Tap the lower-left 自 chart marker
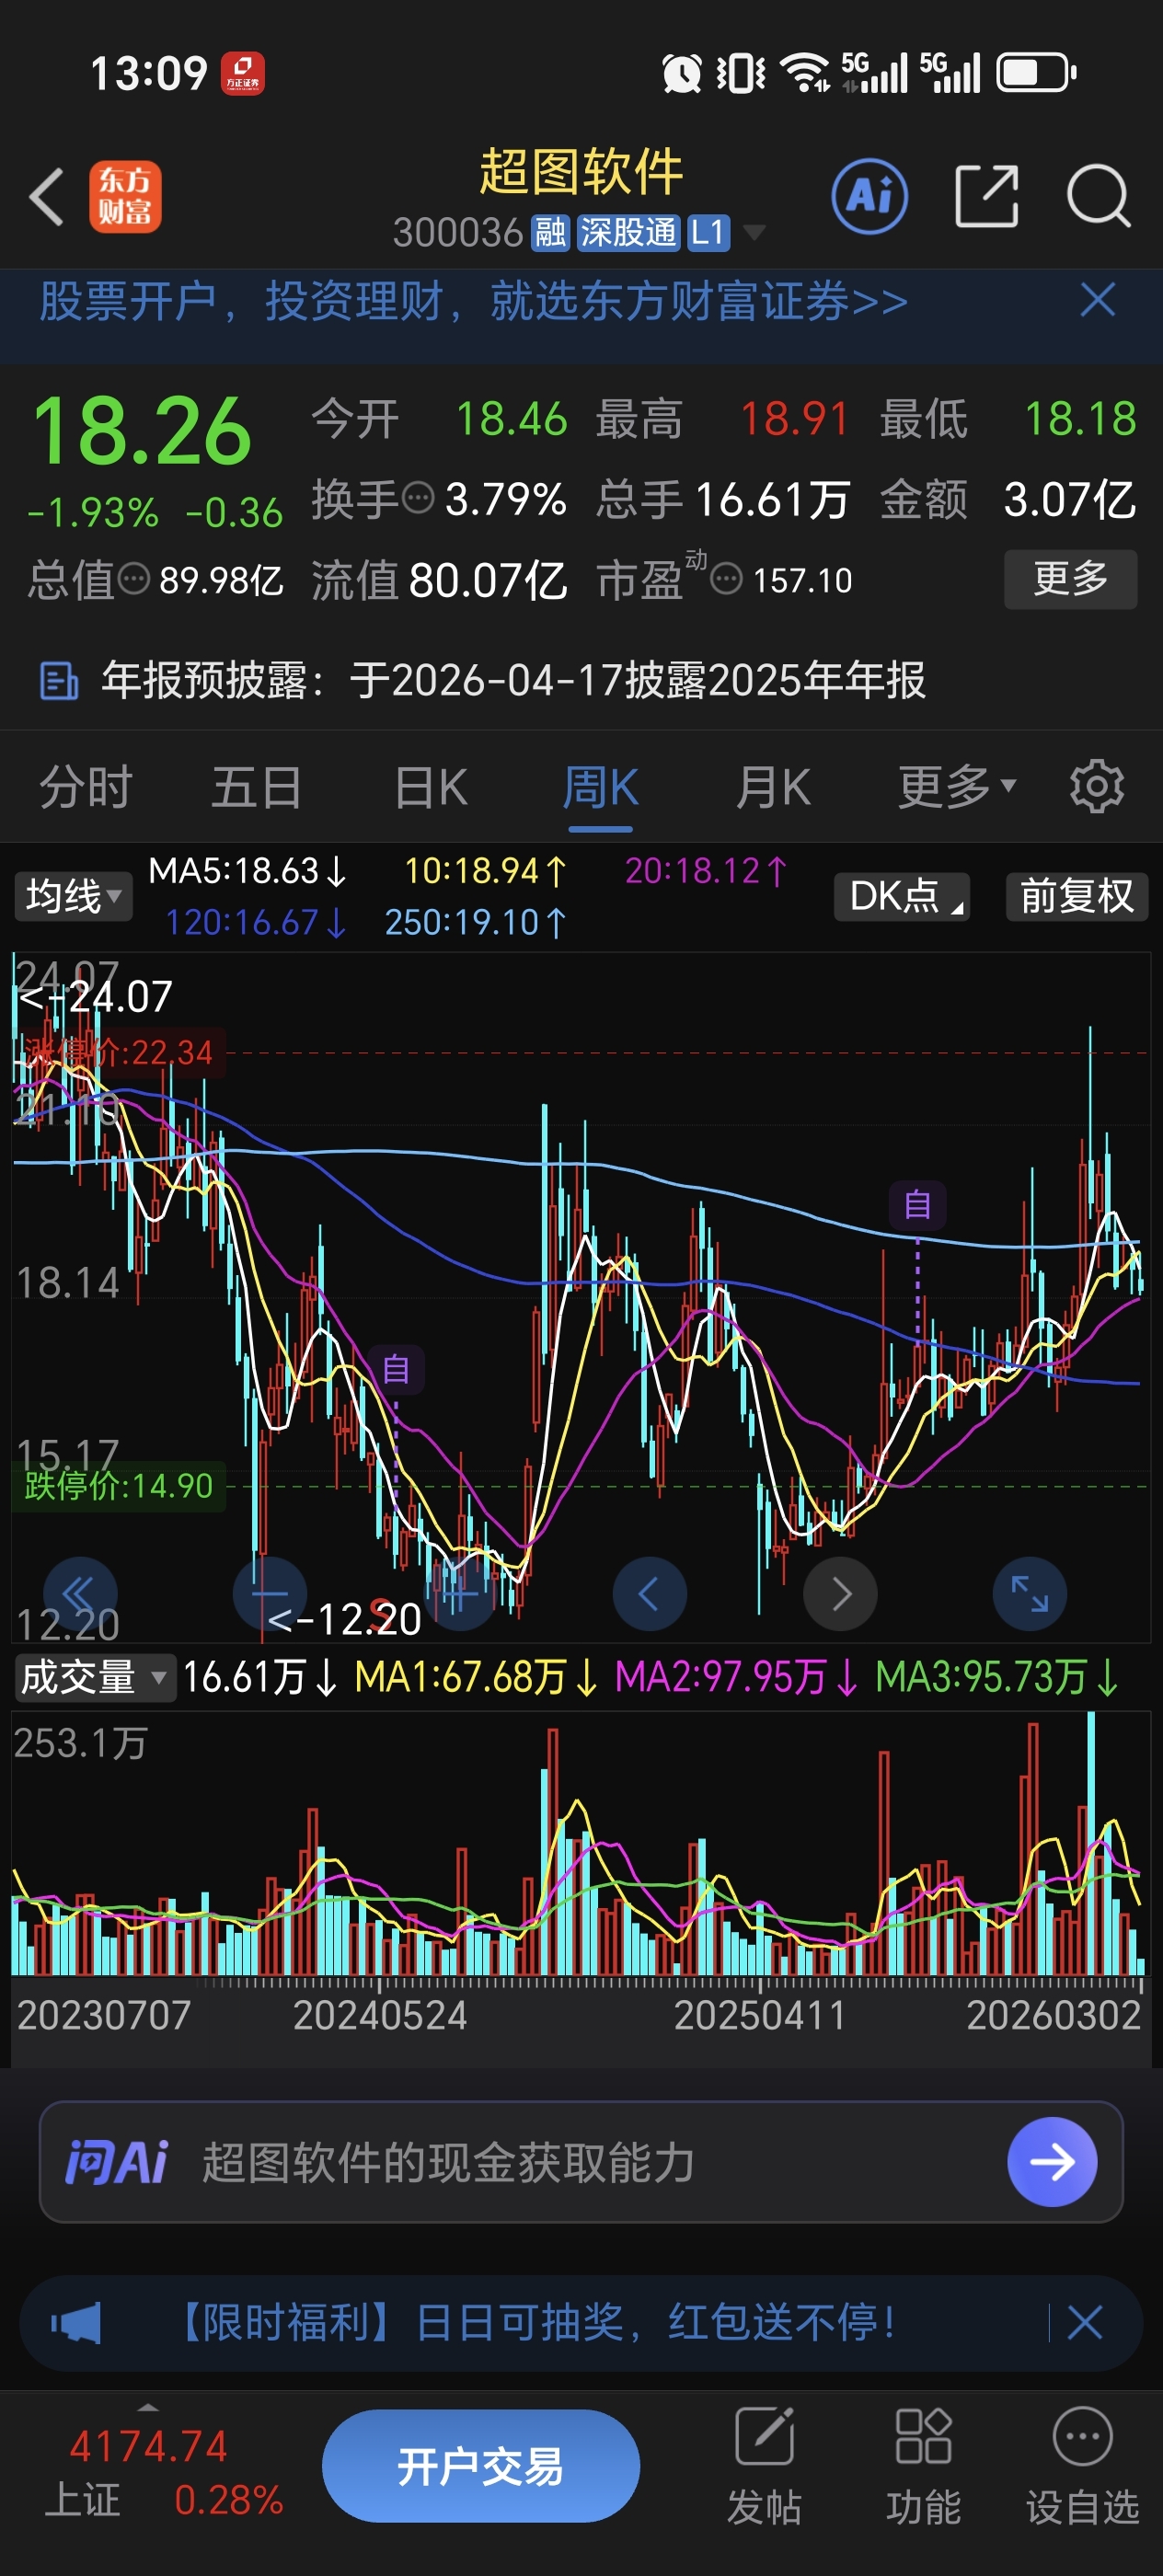The height and width of the screenshot is (2576, 1163). pos(396,1369)
